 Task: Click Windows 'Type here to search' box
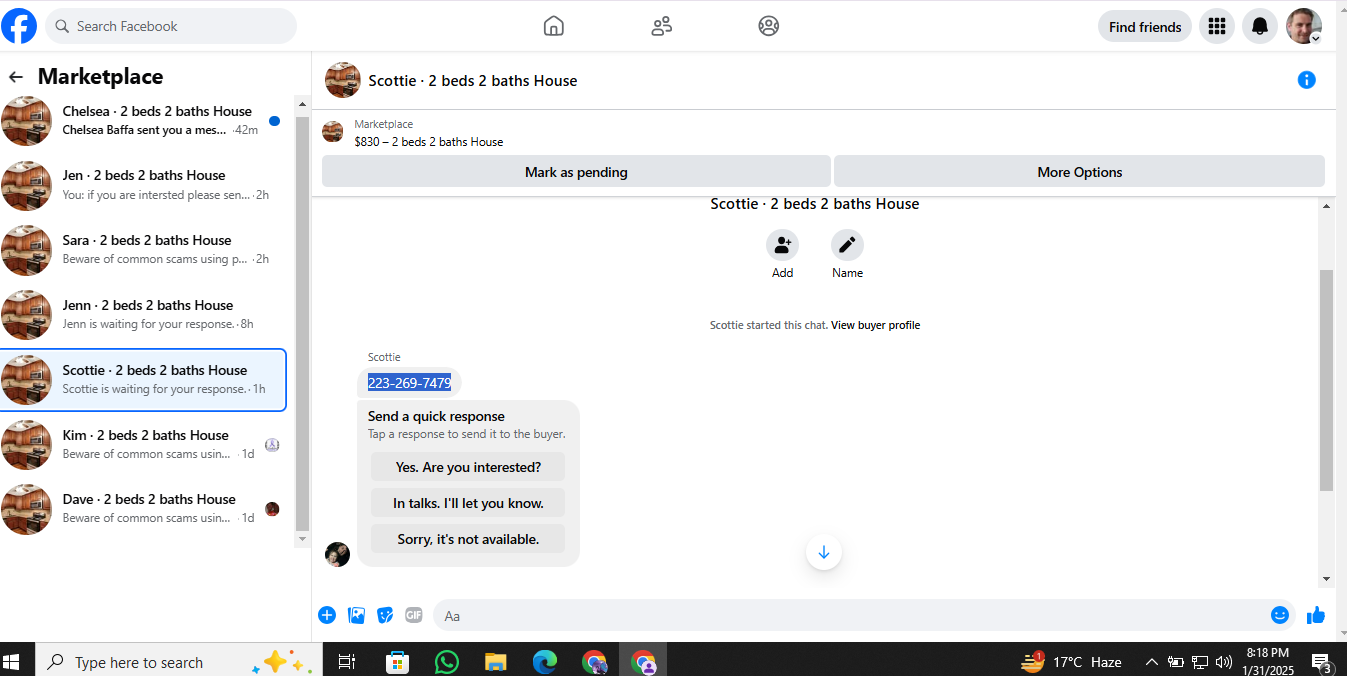tap(179, 662)
